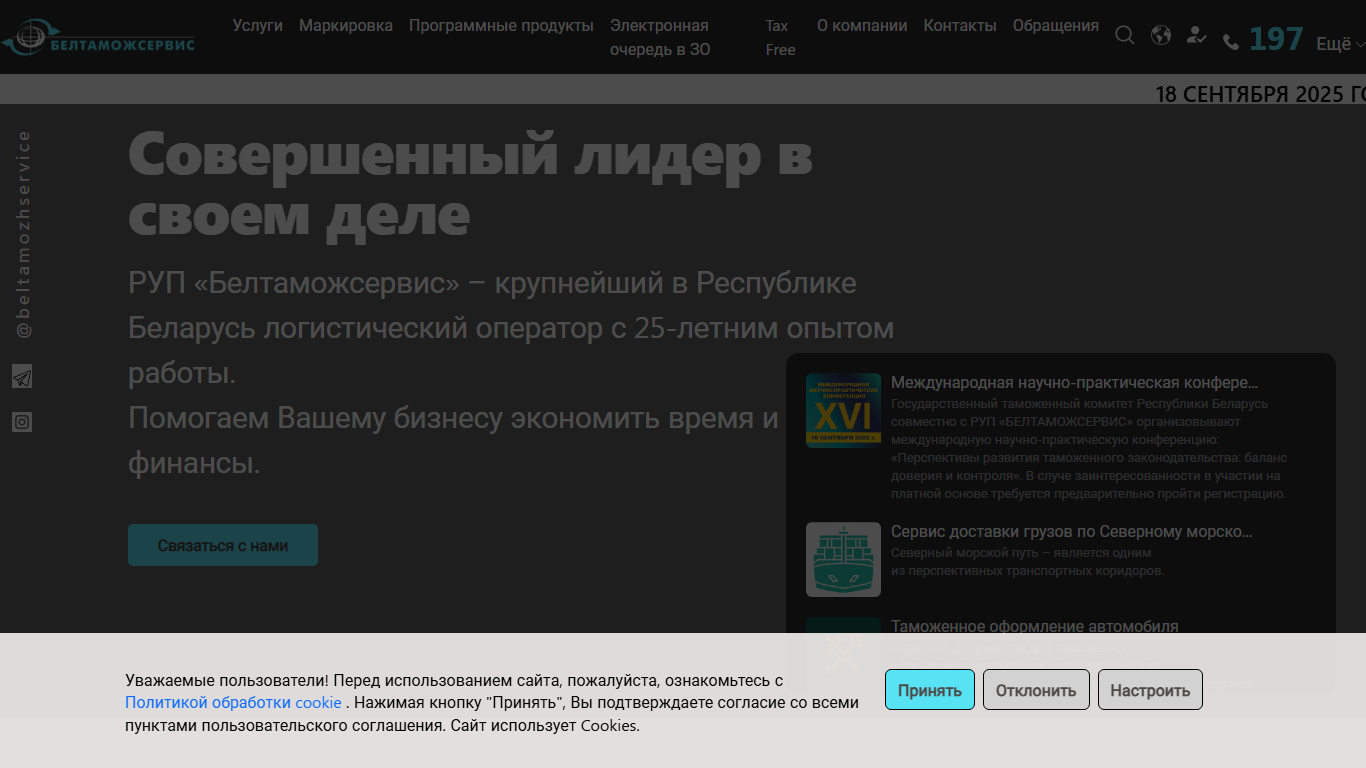Go to Контакты page

[x=960, y=26]
